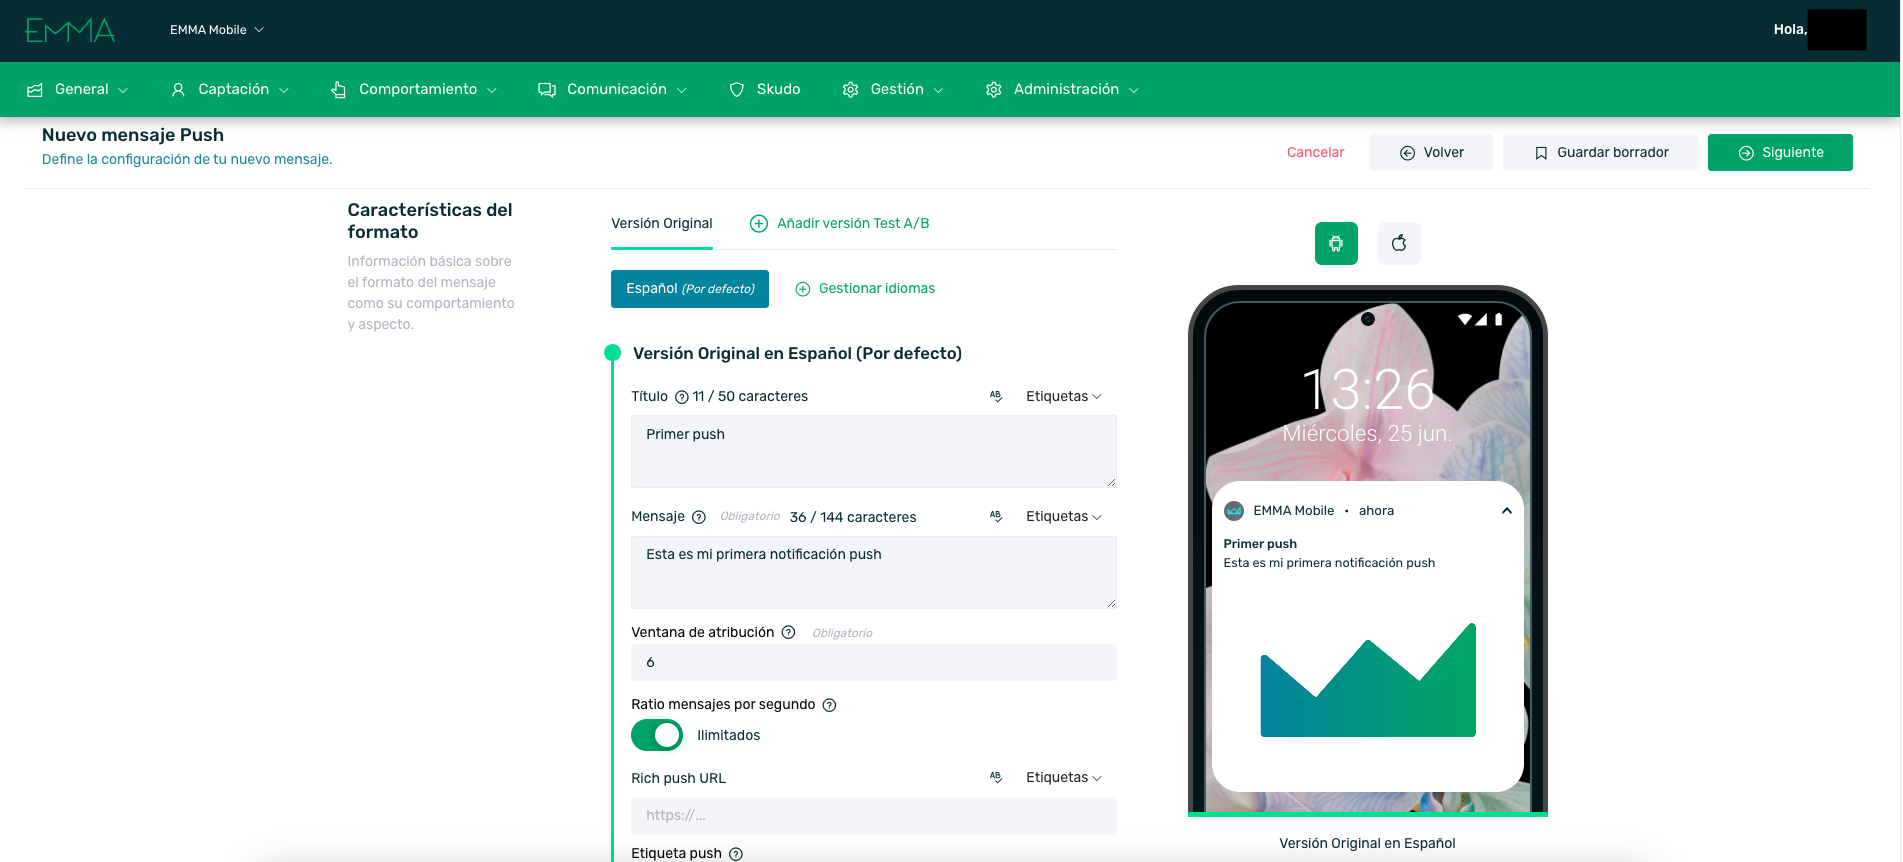The height and width of the screenshot is (862, 1903).
Task: Click the Rich push URL input
Action: click(x=874, y=816)
